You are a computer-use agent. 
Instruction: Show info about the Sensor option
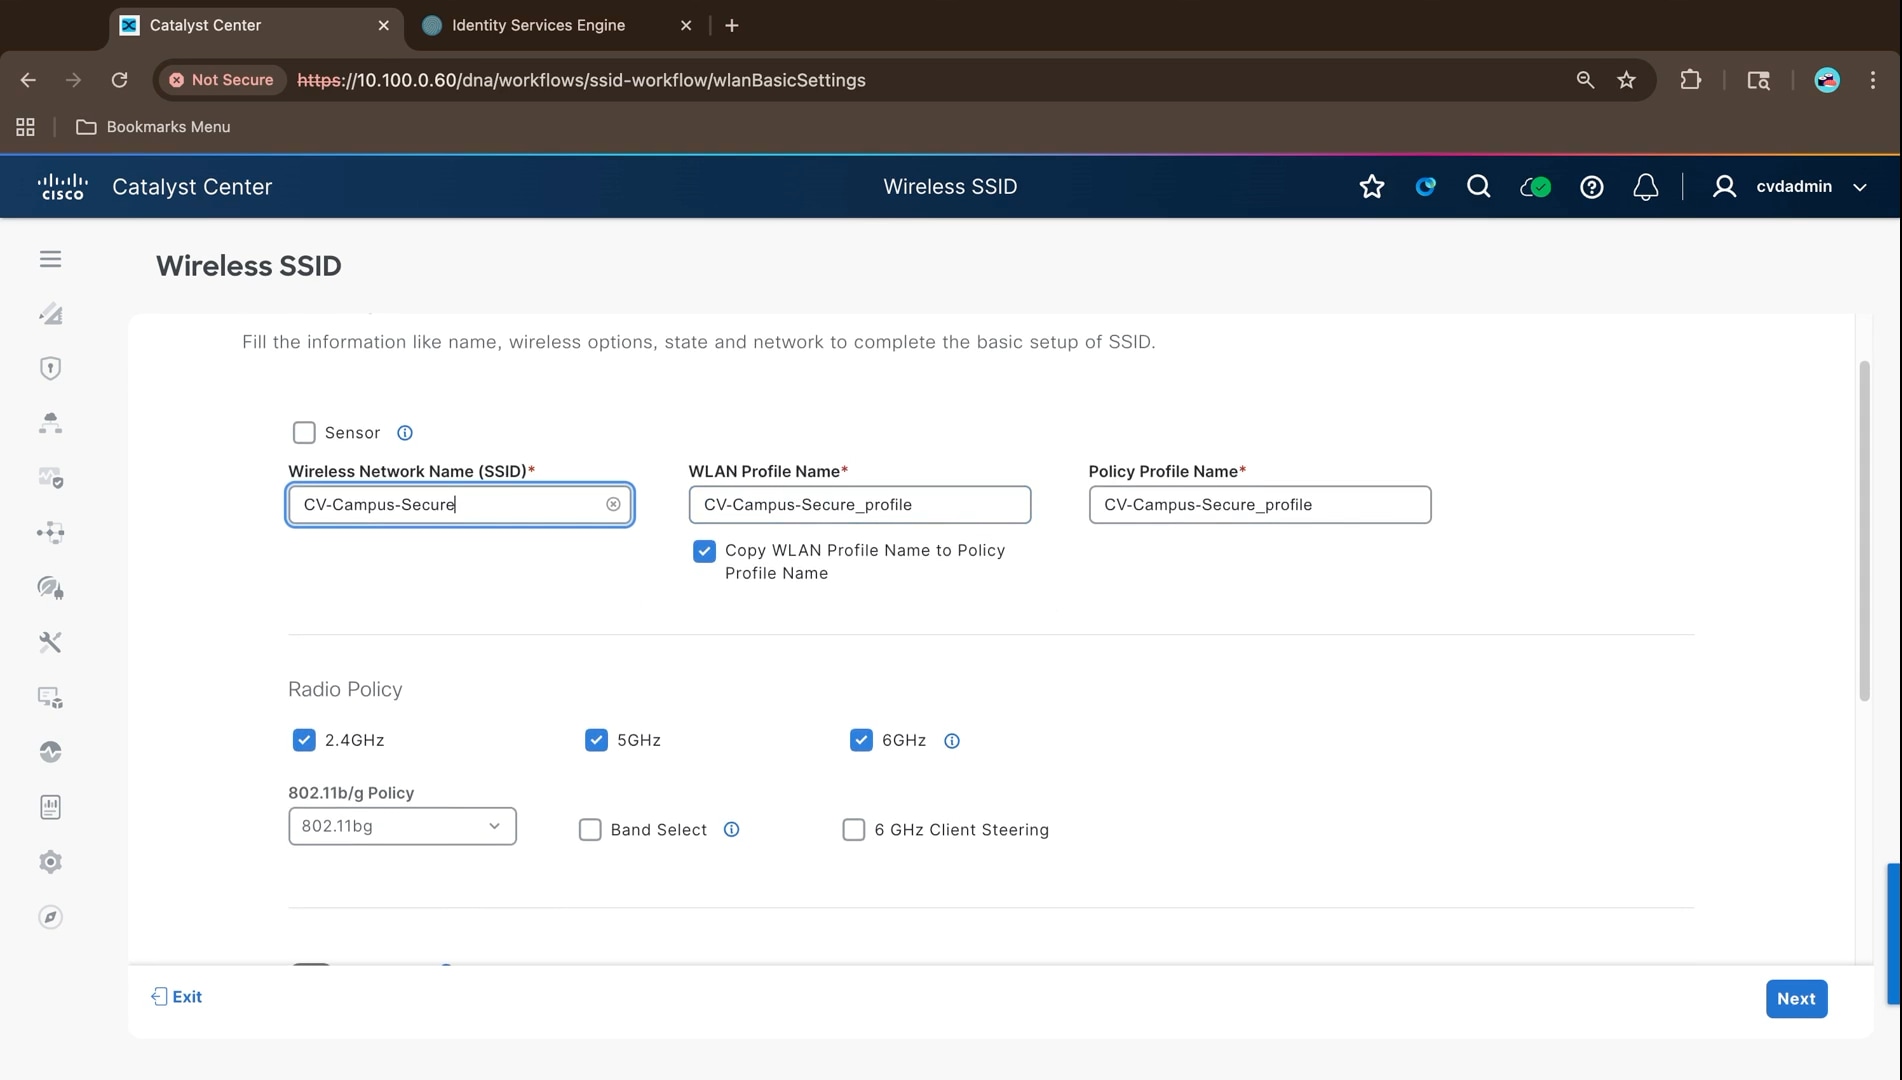coord(404,433)
